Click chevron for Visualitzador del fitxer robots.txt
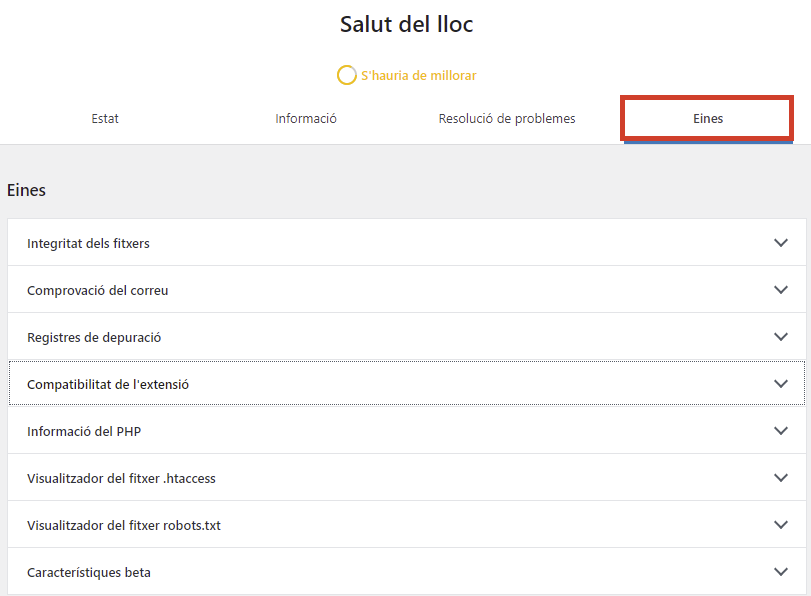811x596 pixels. click(780, 525)
